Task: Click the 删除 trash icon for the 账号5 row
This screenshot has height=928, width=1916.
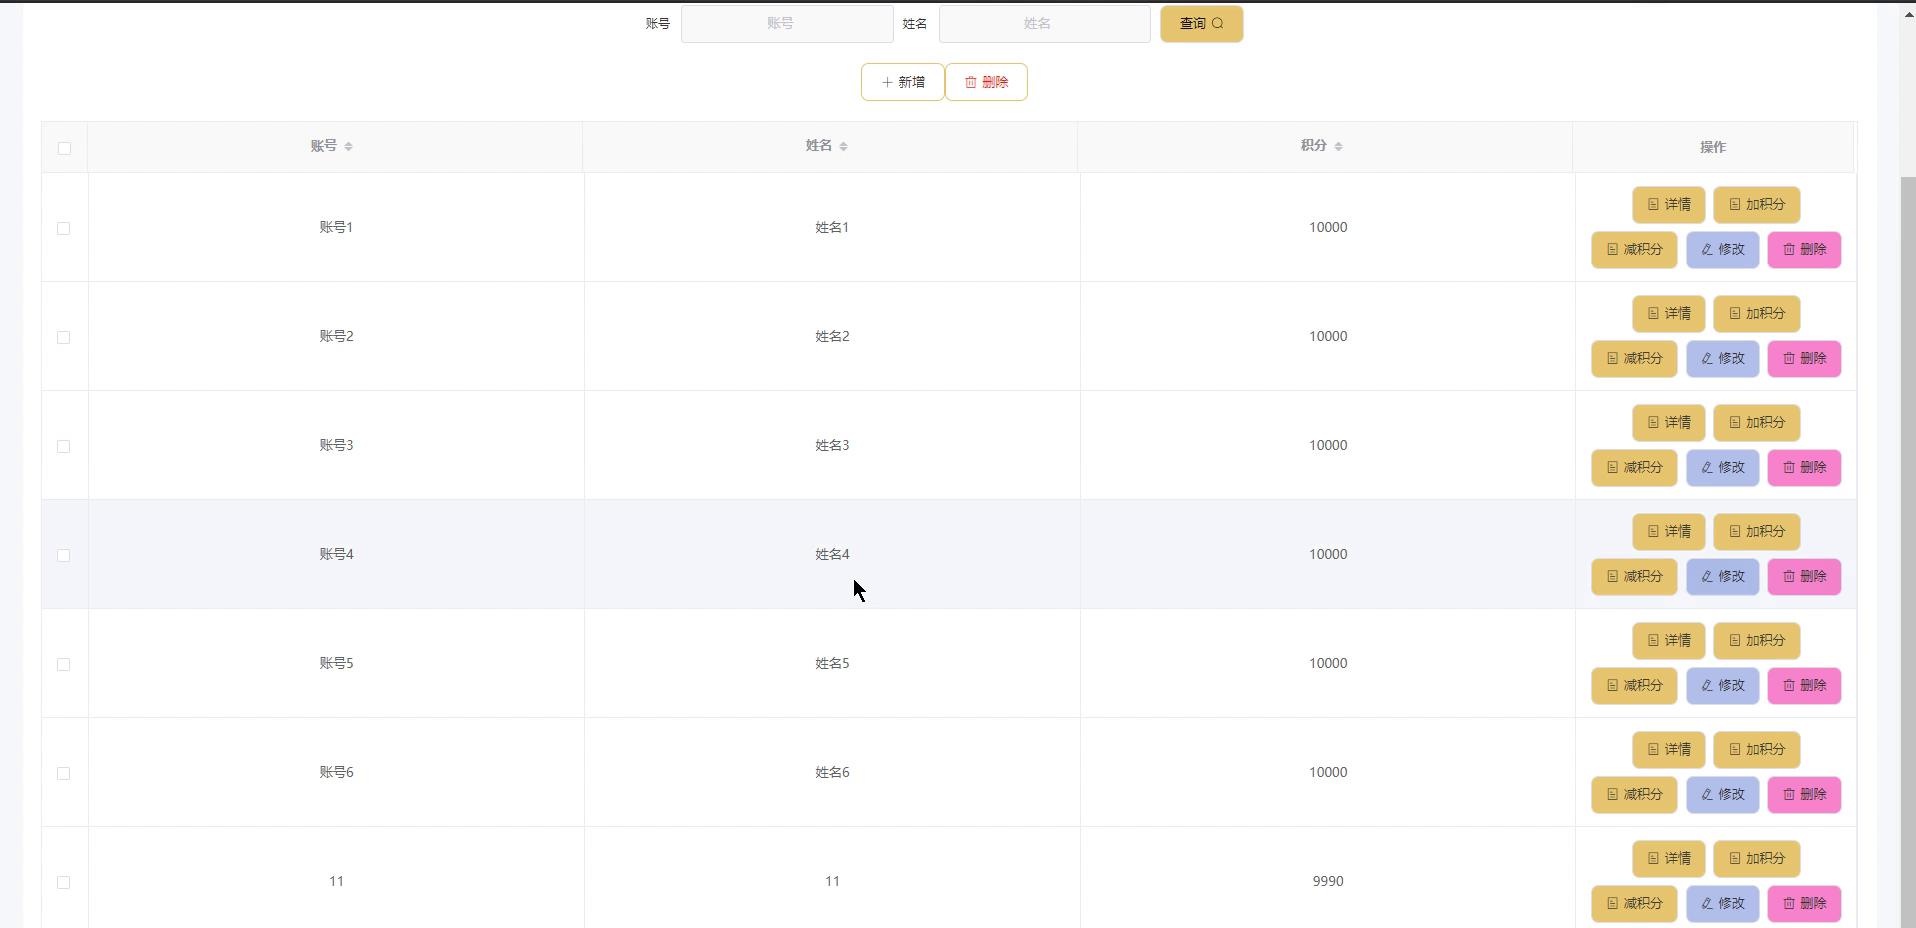Action: [1789, 686]
